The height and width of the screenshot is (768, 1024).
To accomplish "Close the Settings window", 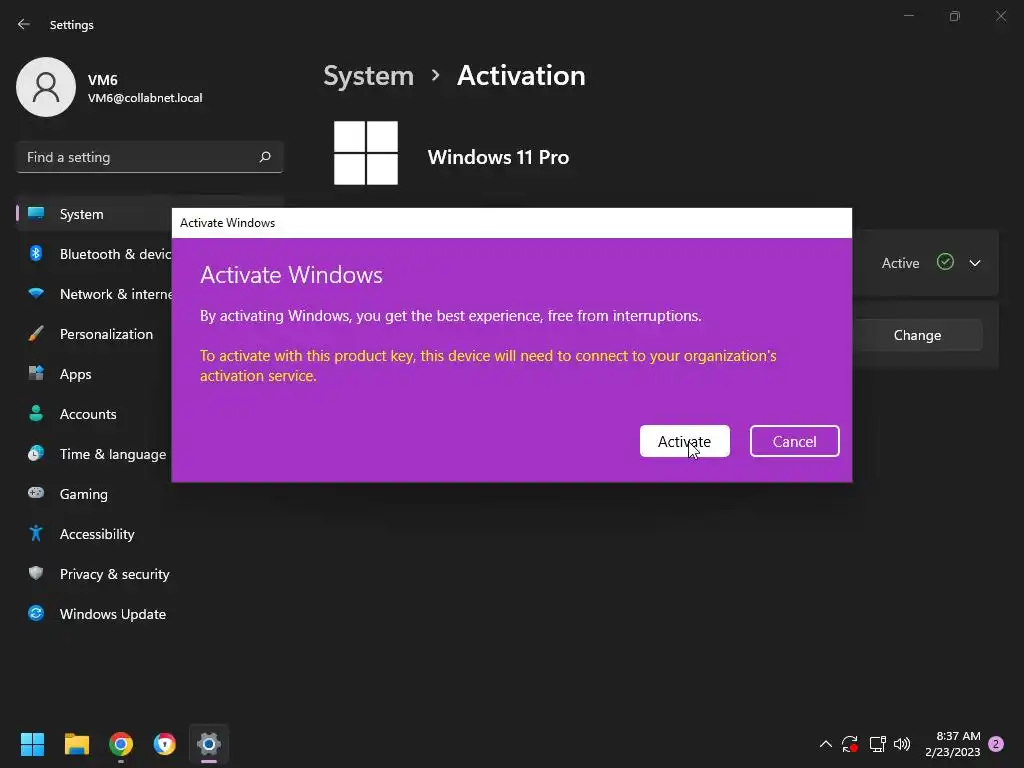I will tap(1000, 16).
